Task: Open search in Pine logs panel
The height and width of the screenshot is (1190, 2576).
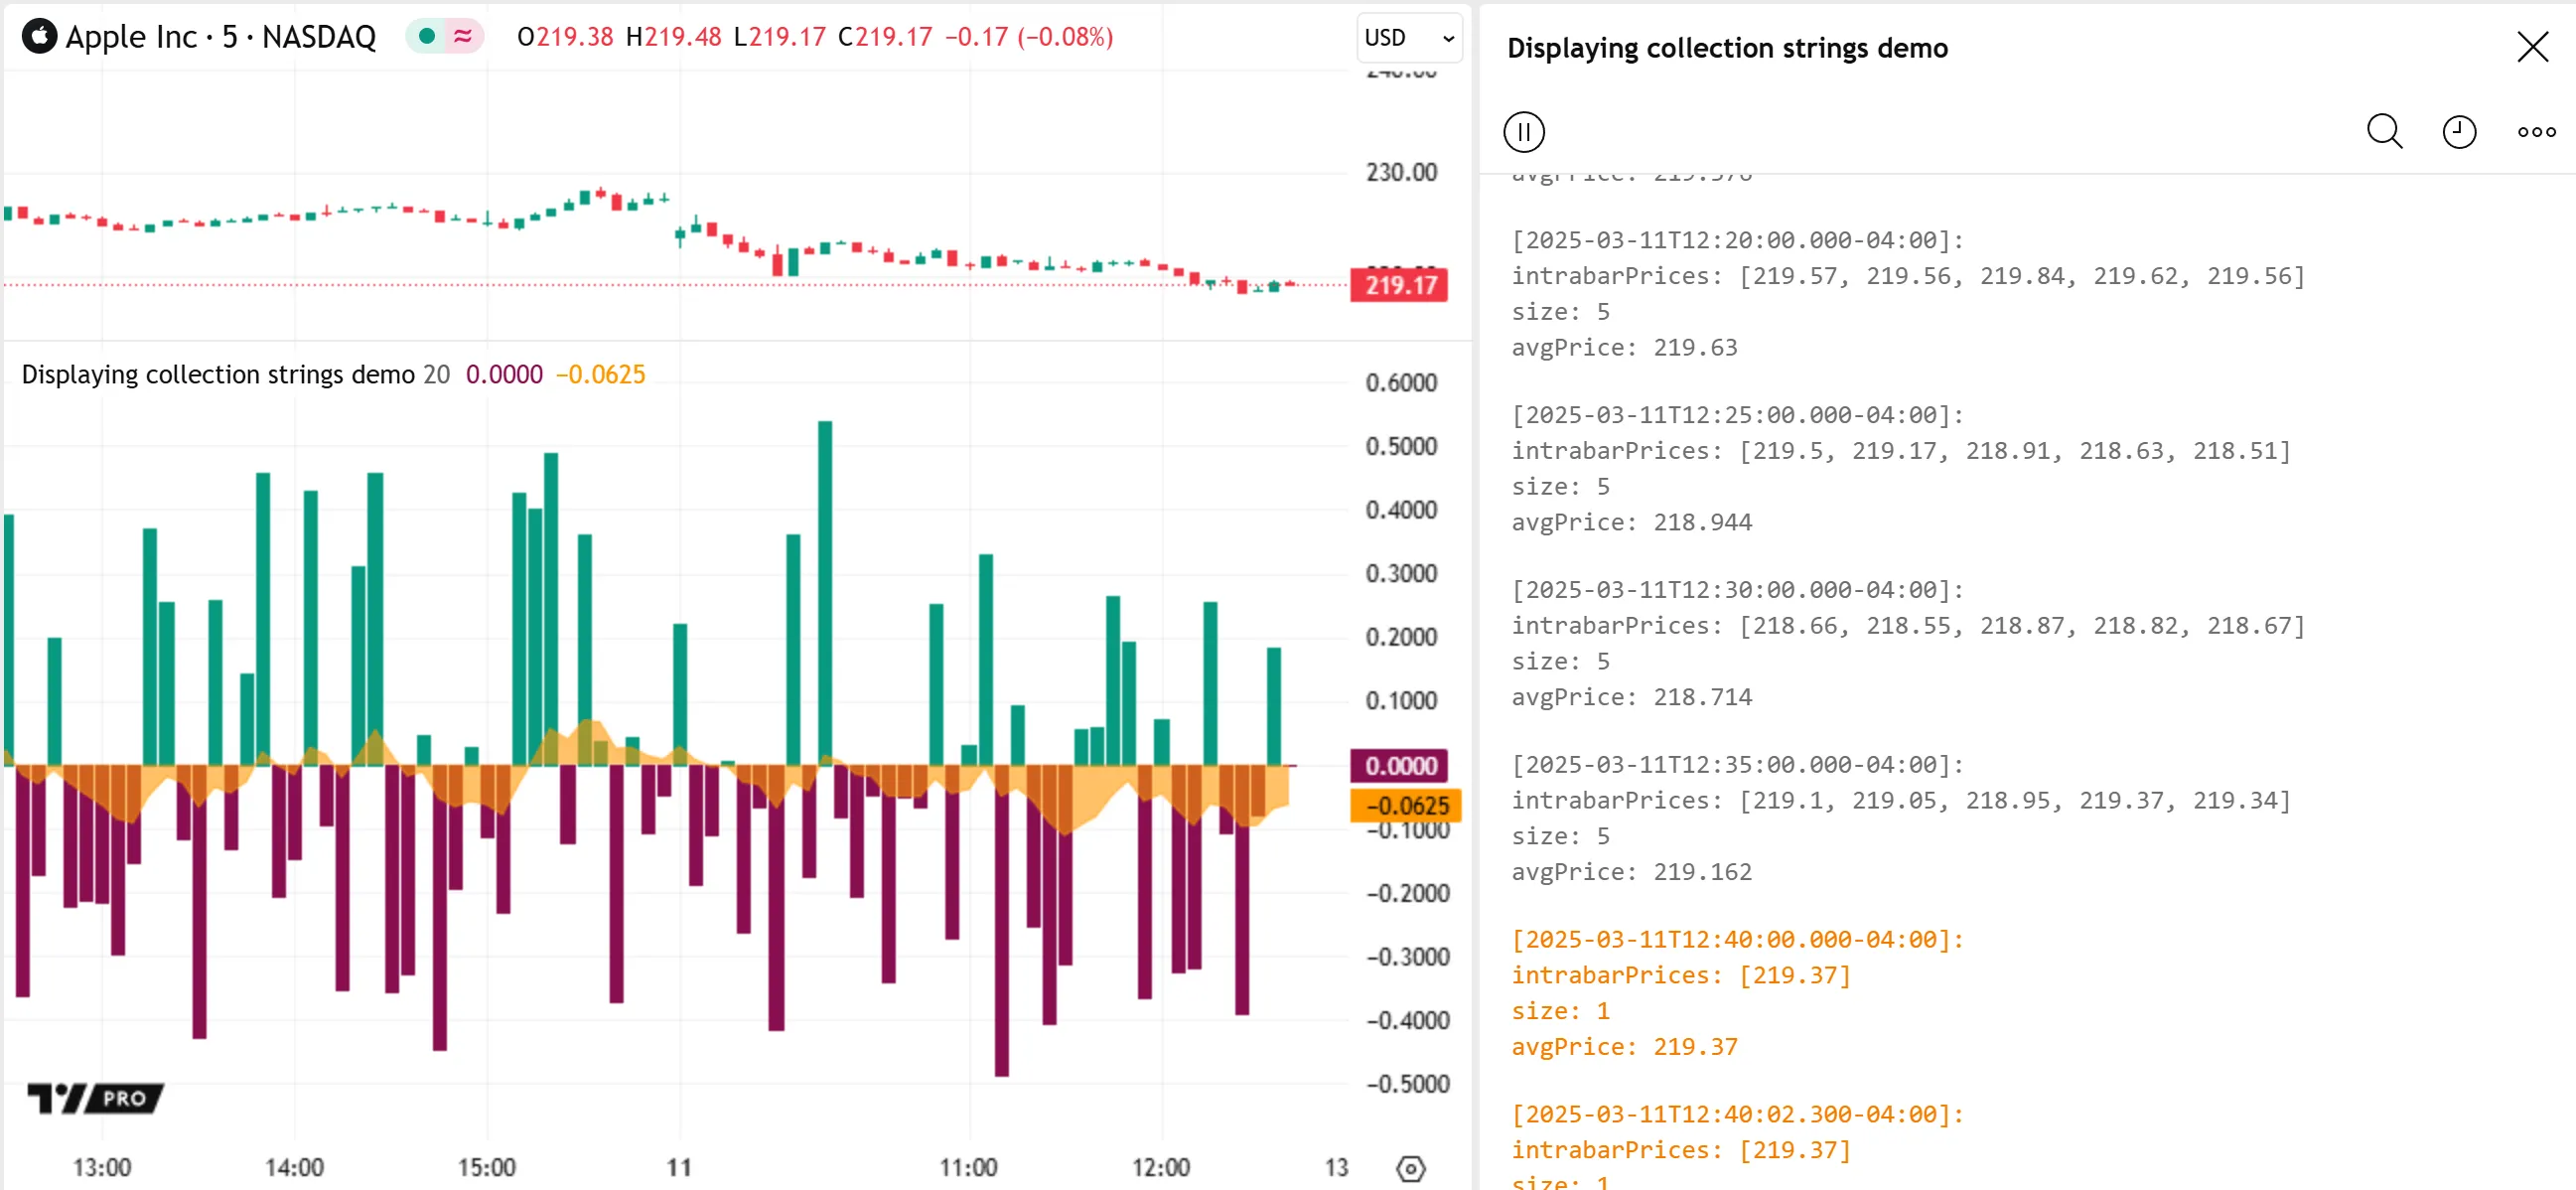Action: coord(2384,132)
